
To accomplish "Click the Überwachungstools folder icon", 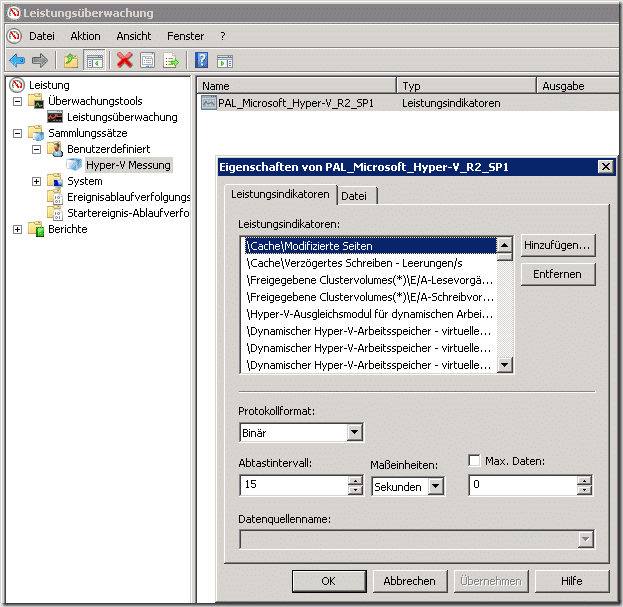I will [x=36, y=101].
